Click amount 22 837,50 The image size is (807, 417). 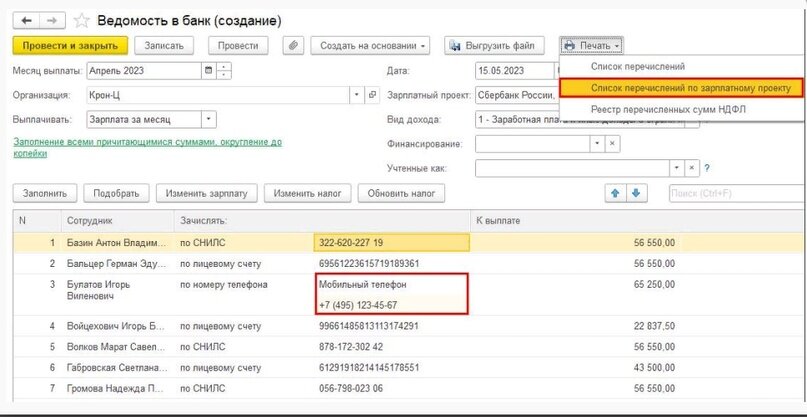pos(654,326)
